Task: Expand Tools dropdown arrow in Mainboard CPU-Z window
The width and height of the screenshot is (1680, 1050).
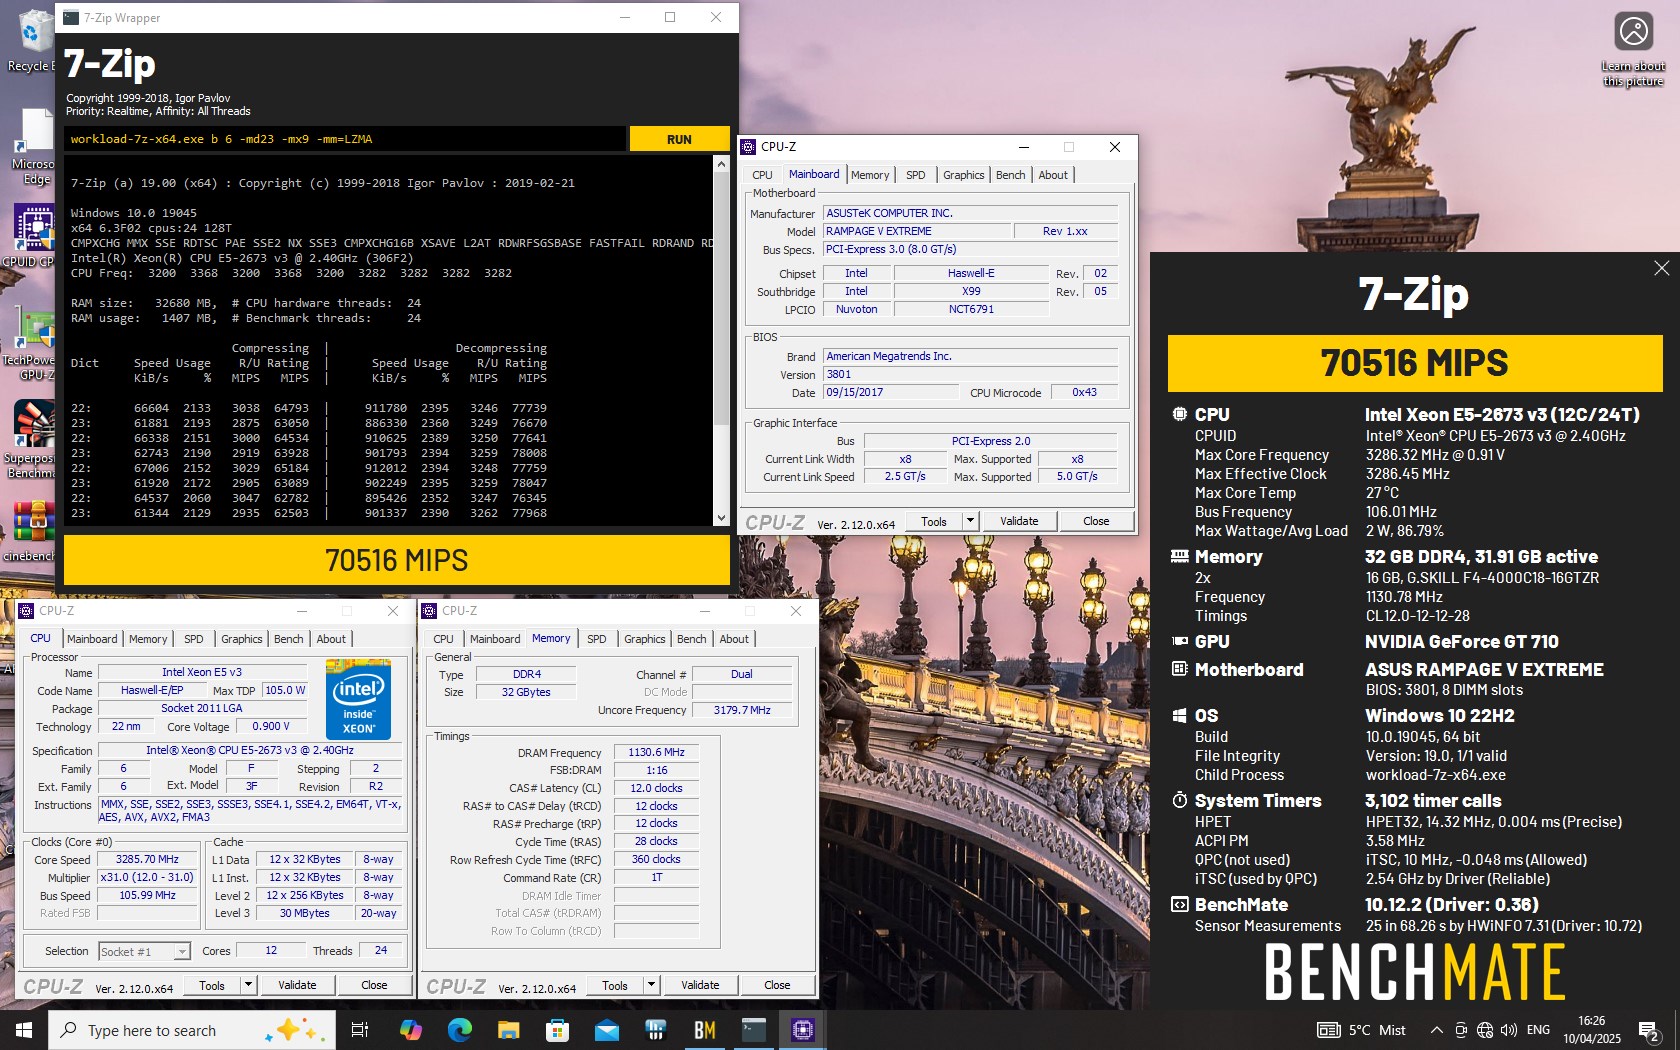Action: coord(970,521)
